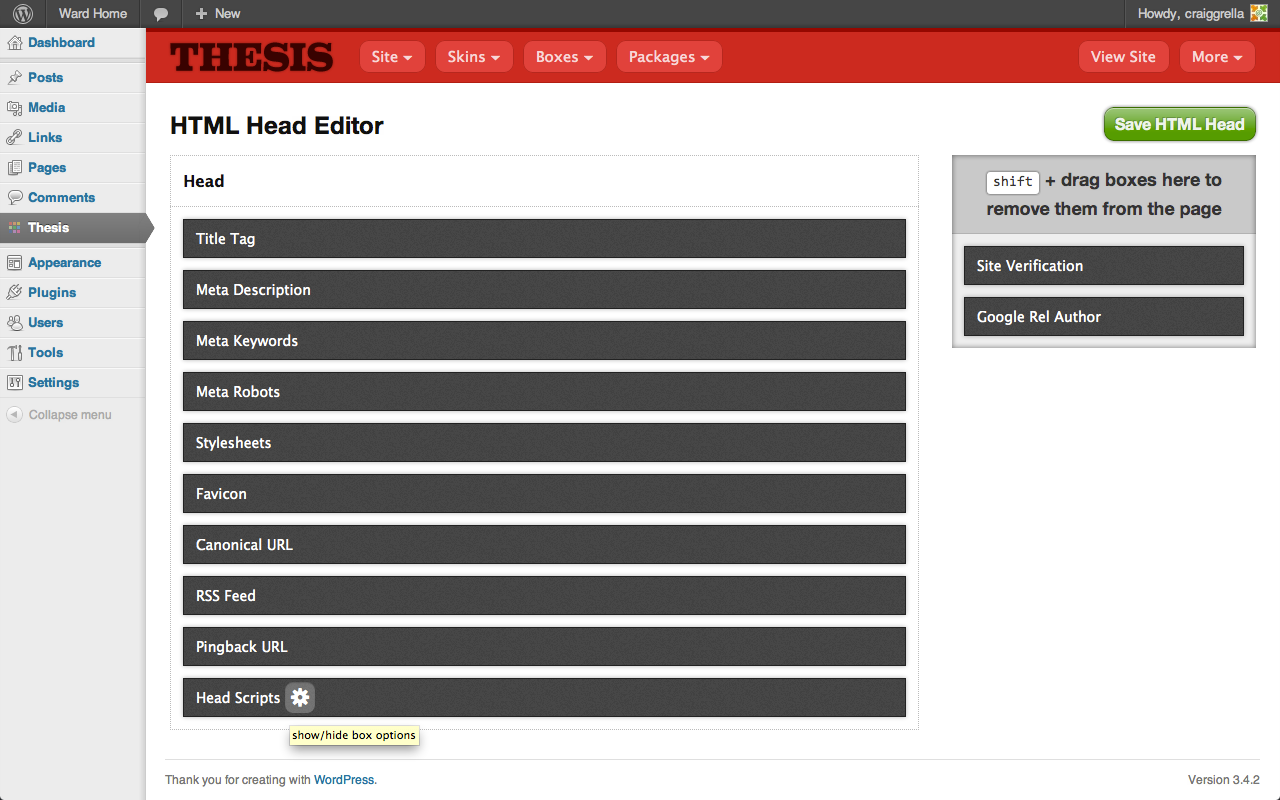Open the Packages dropdown menu
This screenshot has width=1280, height=800.
tap(669, 57)
